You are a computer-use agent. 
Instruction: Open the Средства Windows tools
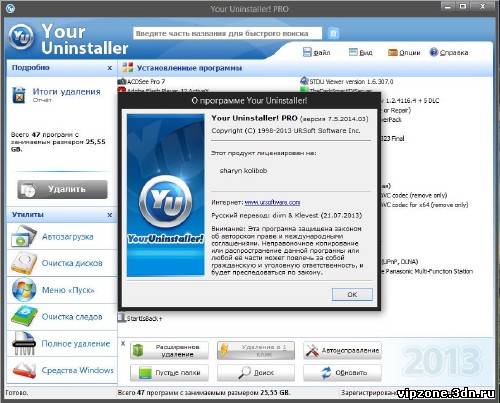pos(62,370)
